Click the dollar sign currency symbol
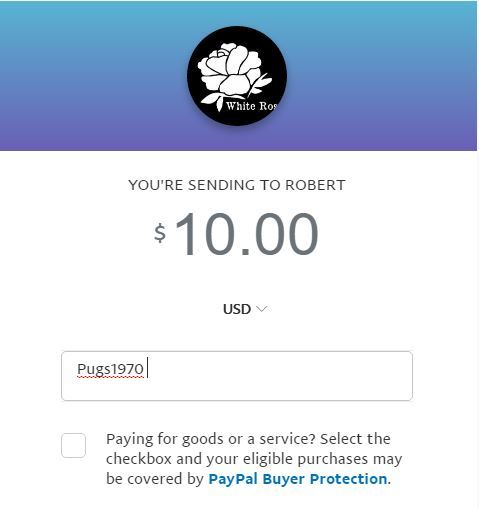 pyautogui.click(x=160, y=233)
